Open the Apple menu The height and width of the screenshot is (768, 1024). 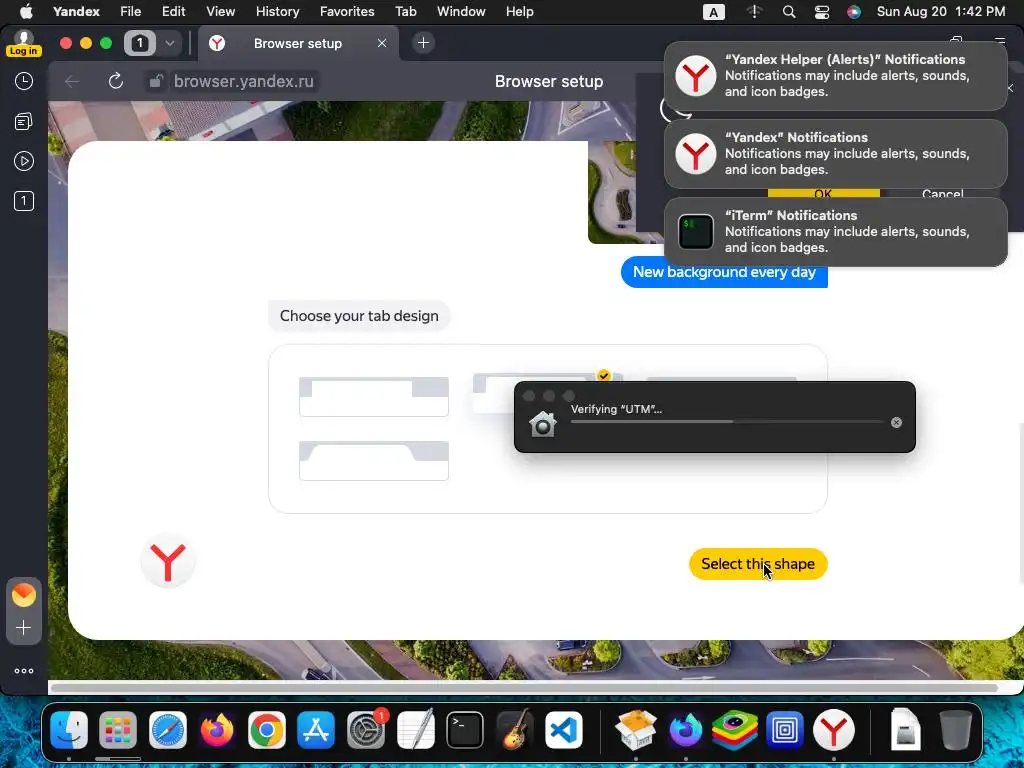[x=25, y=12]
